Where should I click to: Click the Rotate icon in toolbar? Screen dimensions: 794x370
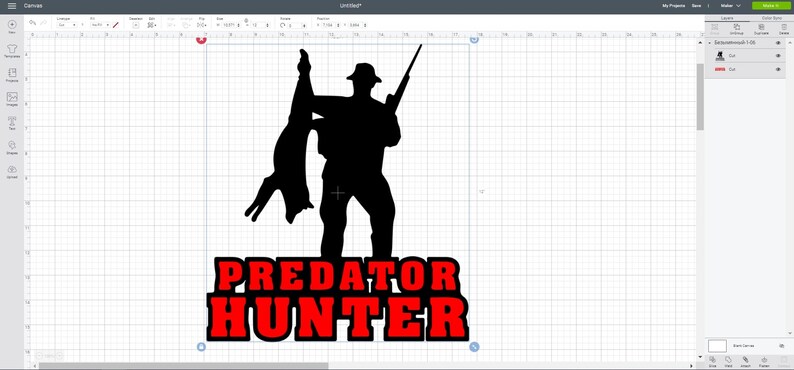[x=283, y=25]
